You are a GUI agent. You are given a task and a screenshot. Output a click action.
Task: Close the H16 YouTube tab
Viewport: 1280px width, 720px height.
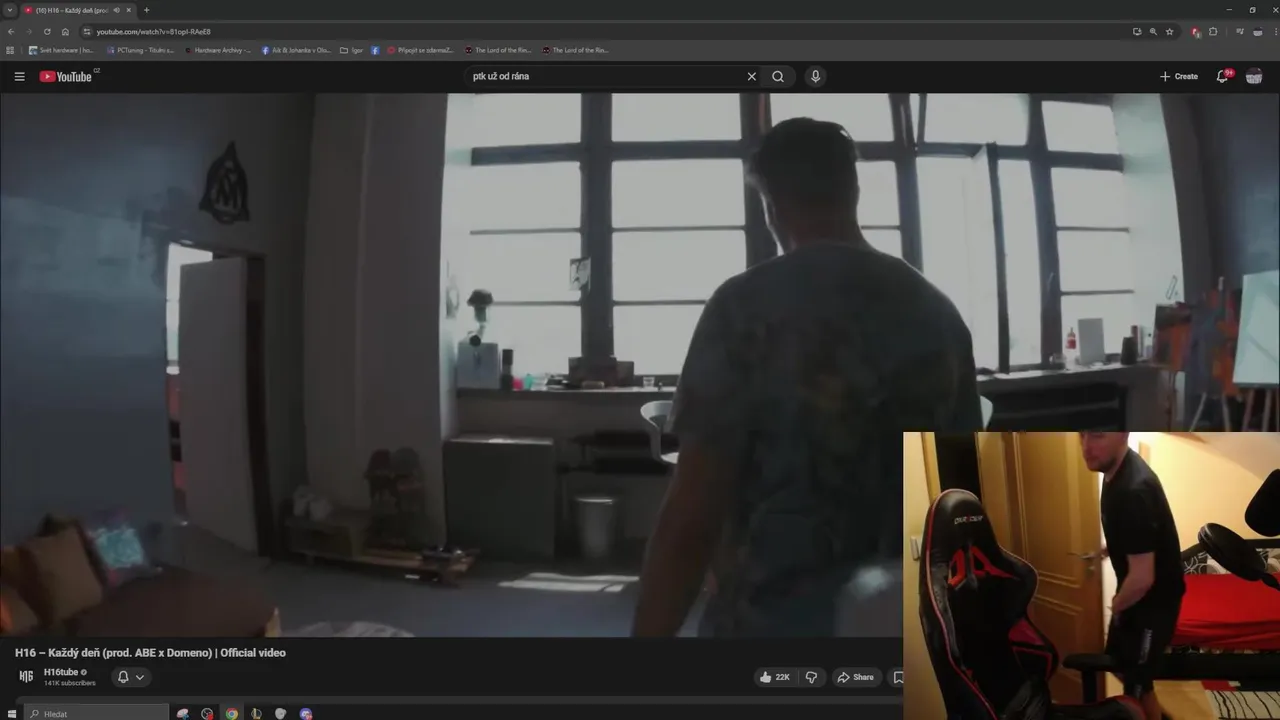pyautogui.click(x=128, y=10)
